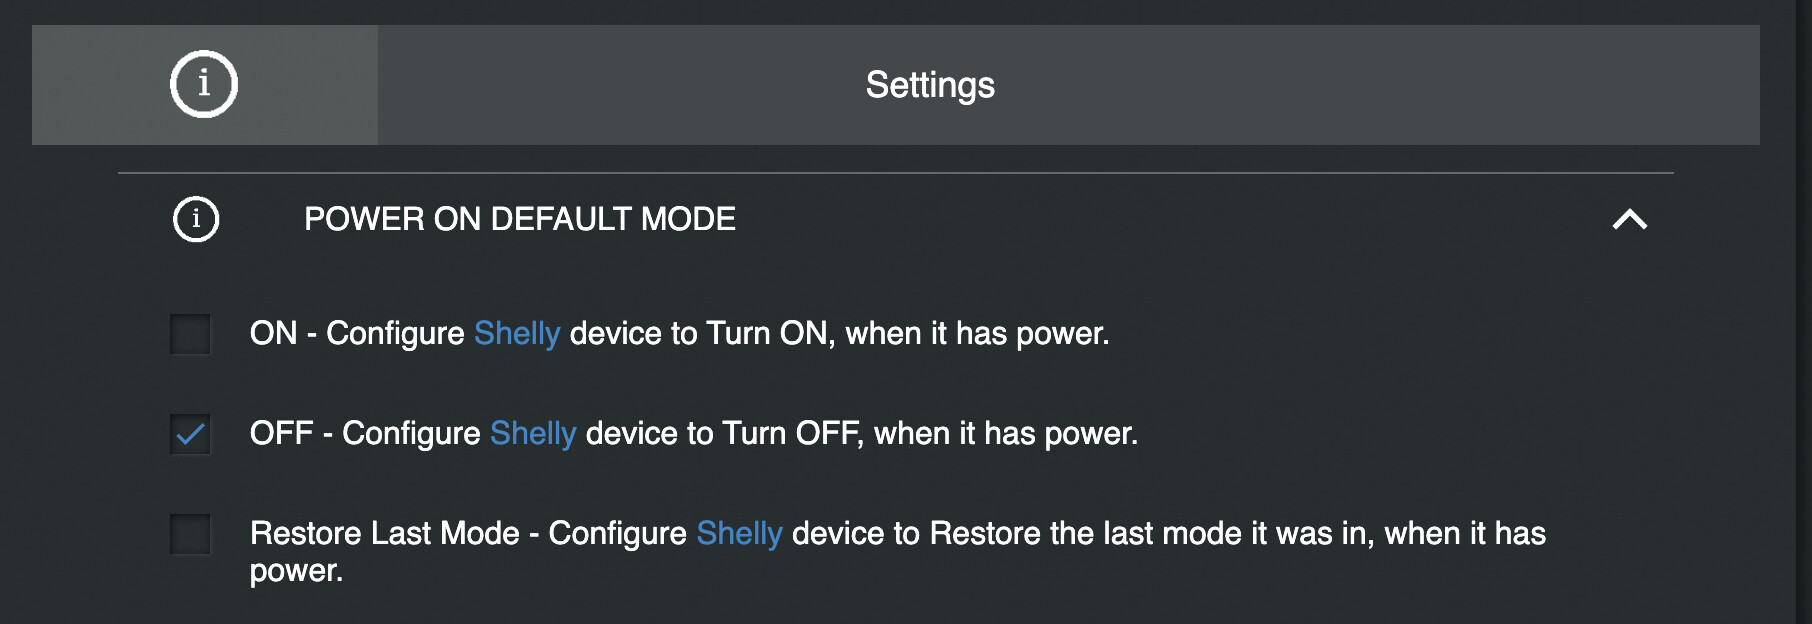Screen dimensions: 1812x624
Task: Select the 'OFF - Configure' option label
Action: click(365, 433)
